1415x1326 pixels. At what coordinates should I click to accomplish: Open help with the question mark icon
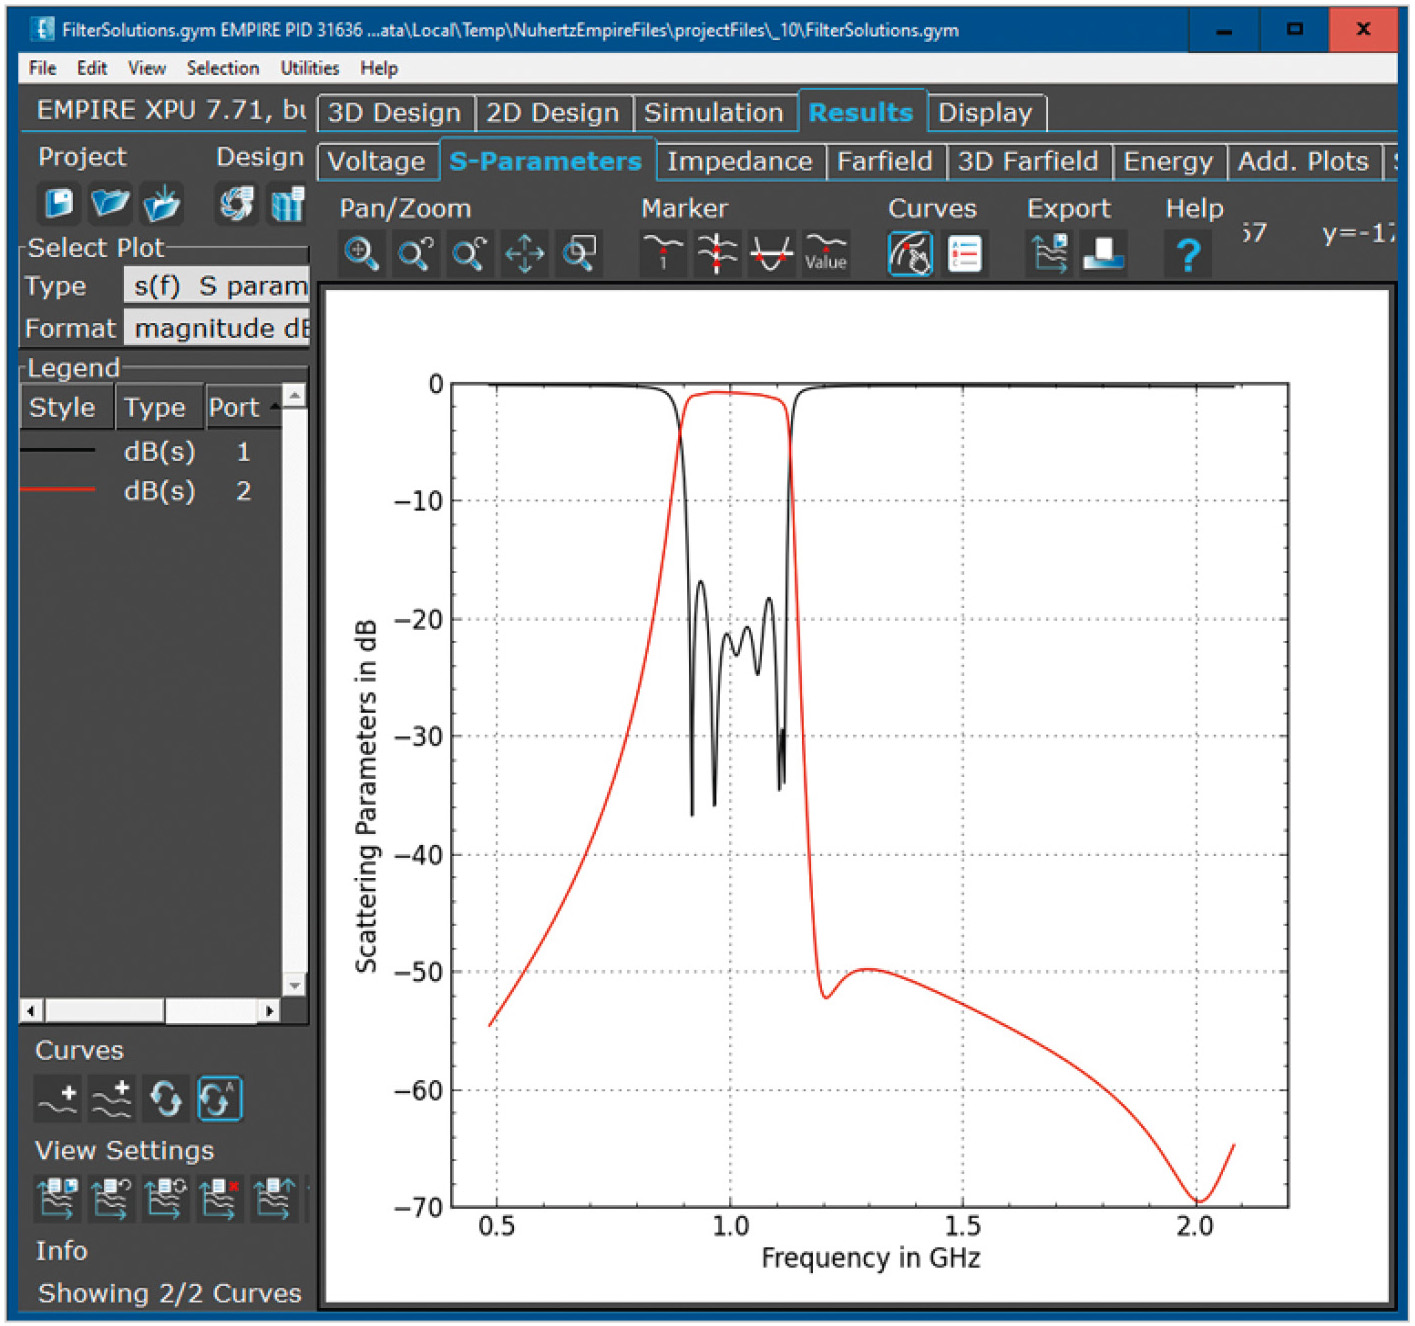point(1187,254)
